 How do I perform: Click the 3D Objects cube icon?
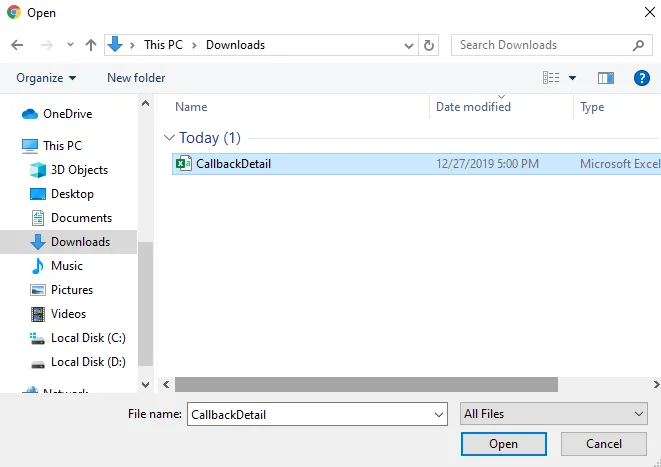tap(38, 170)
